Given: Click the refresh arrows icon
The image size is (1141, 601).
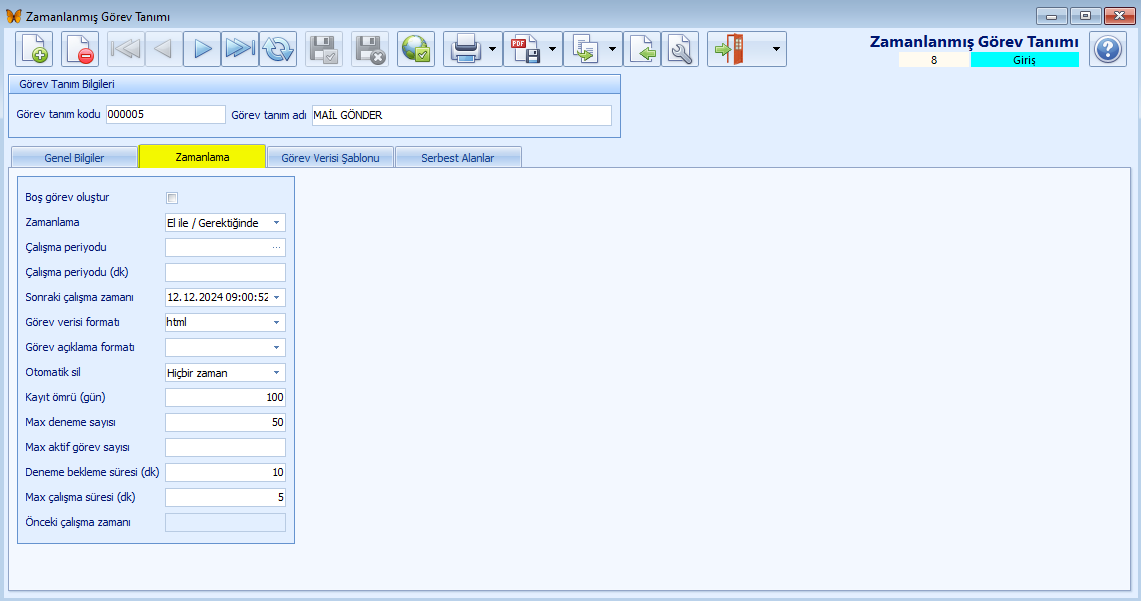Looking at the screenshot, I should (x=278, y=49).
